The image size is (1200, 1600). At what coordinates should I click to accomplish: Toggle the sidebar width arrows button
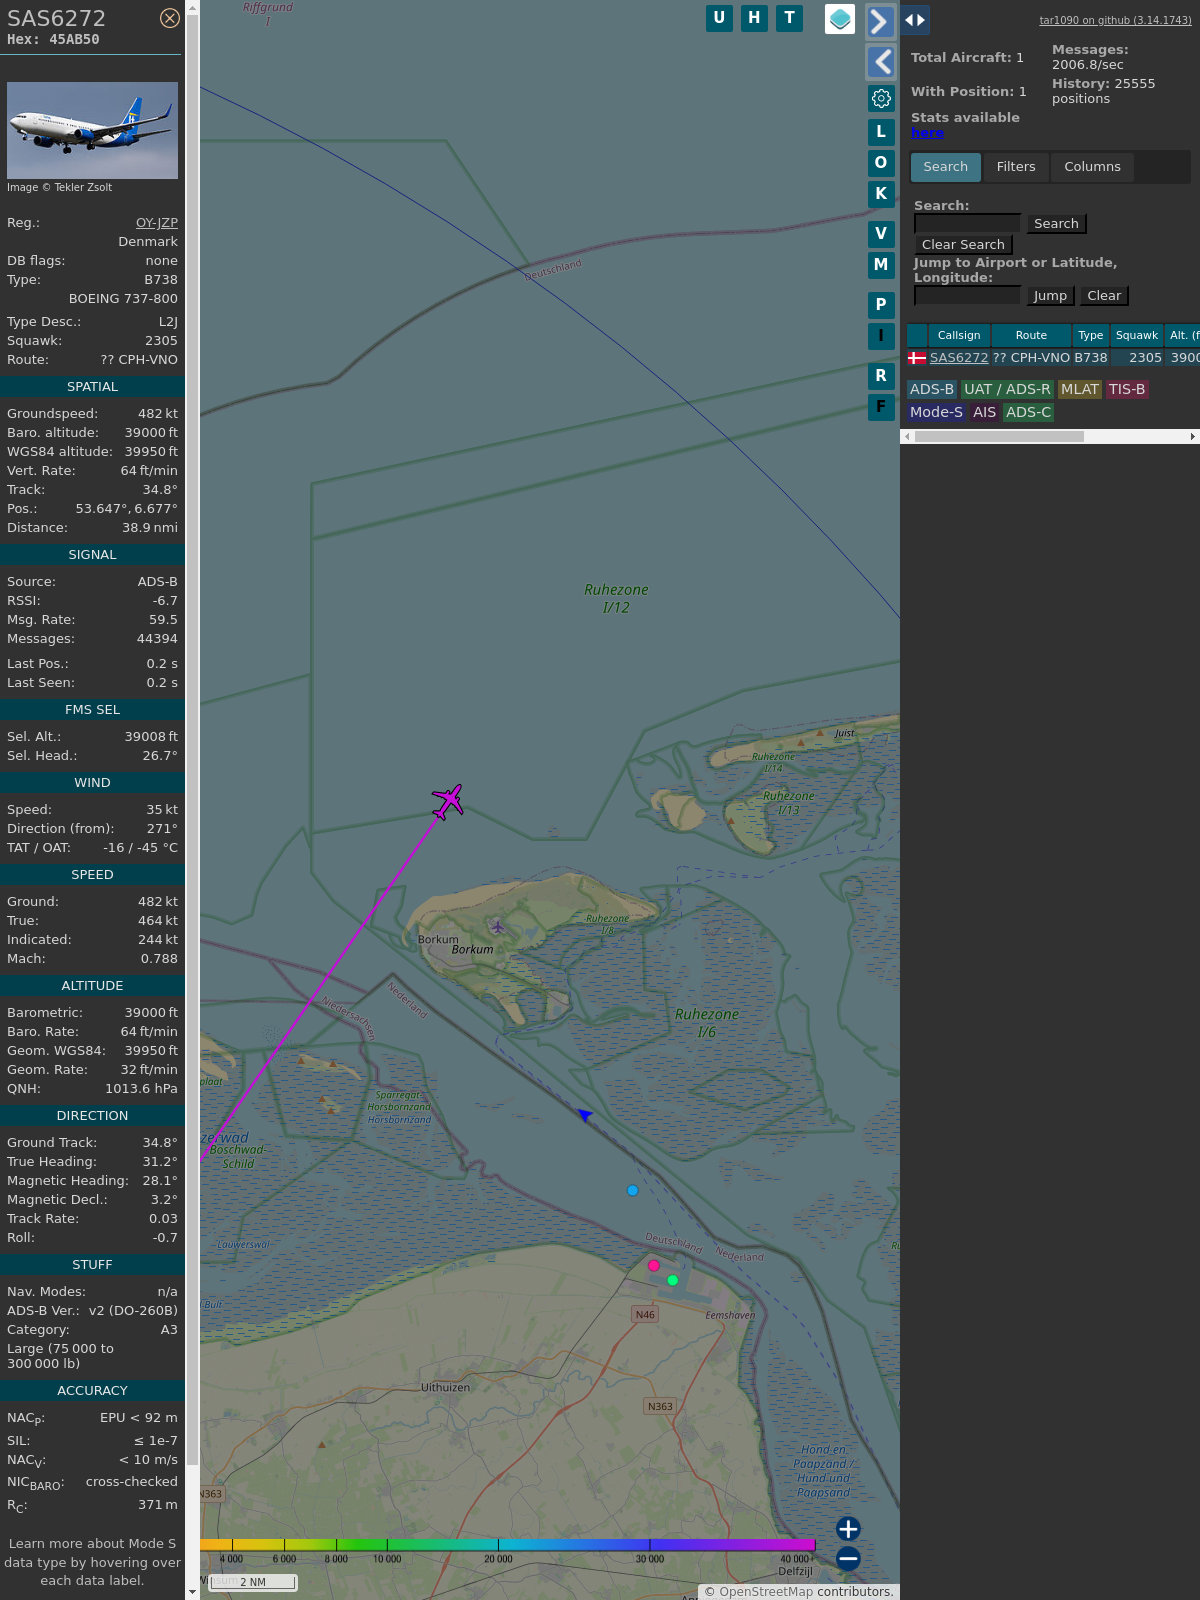[915, 20]
